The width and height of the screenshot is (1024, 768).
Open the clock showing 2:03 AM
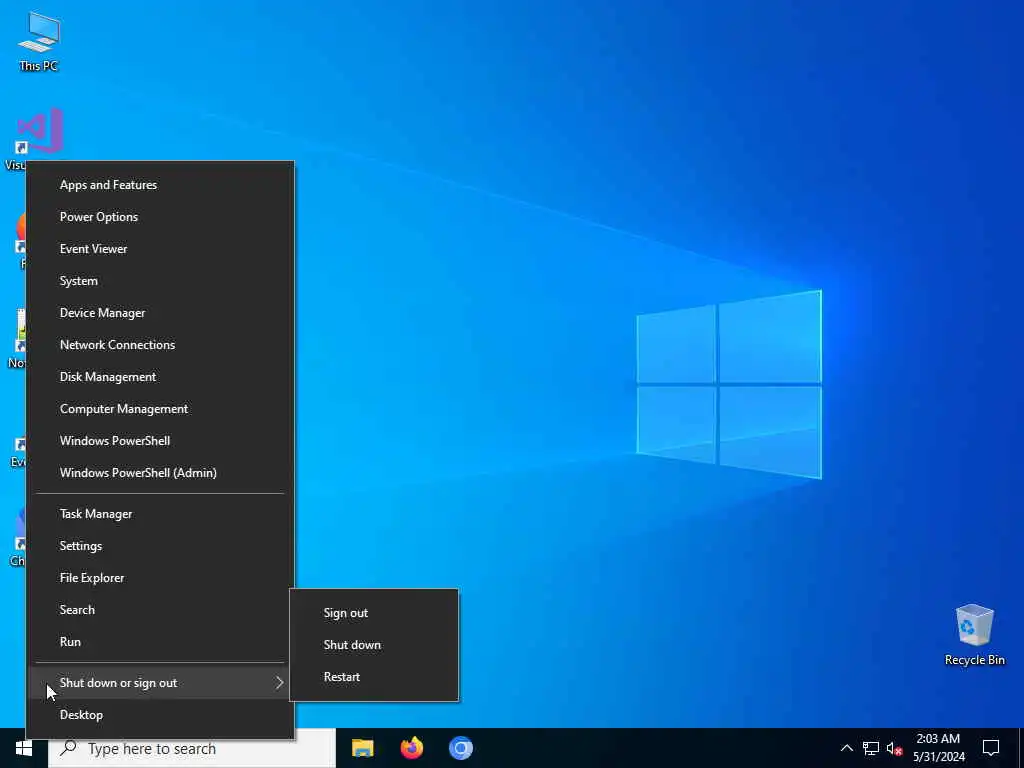coord(938,748)
